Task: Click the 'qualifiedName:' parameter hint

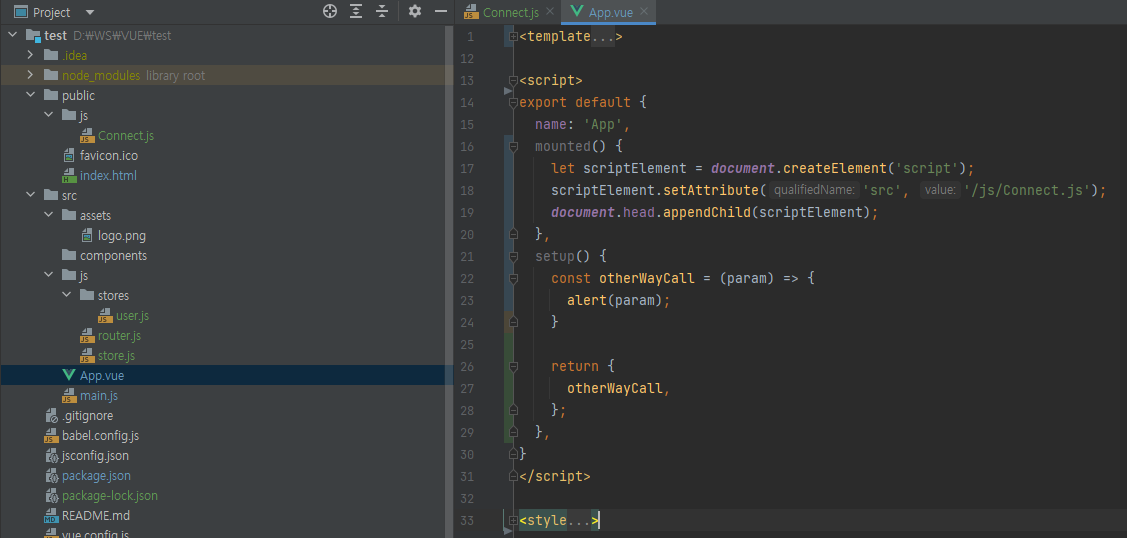Action: pos(814,190)
